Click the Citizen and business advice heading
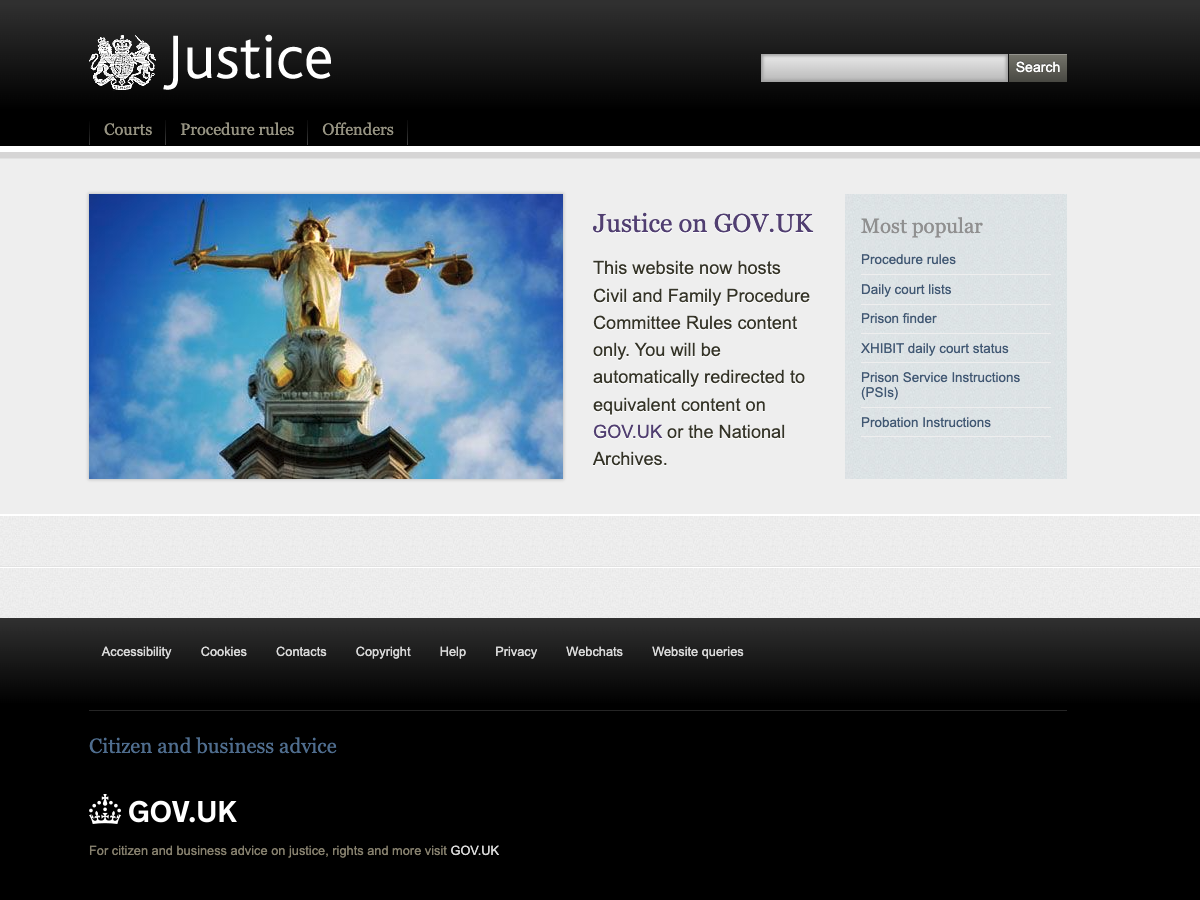1200x900 pixels. [212, 746]
